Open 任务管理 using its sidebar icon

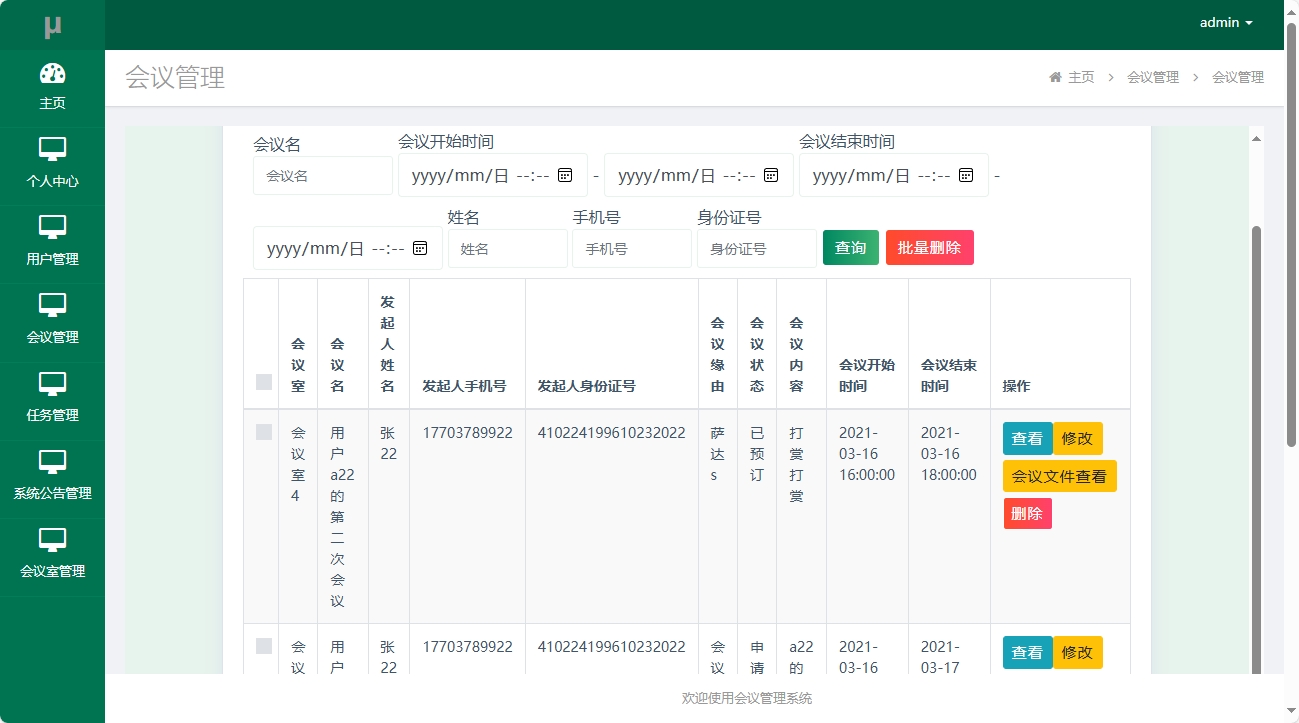pyautogui.click(x=52, y=384)
